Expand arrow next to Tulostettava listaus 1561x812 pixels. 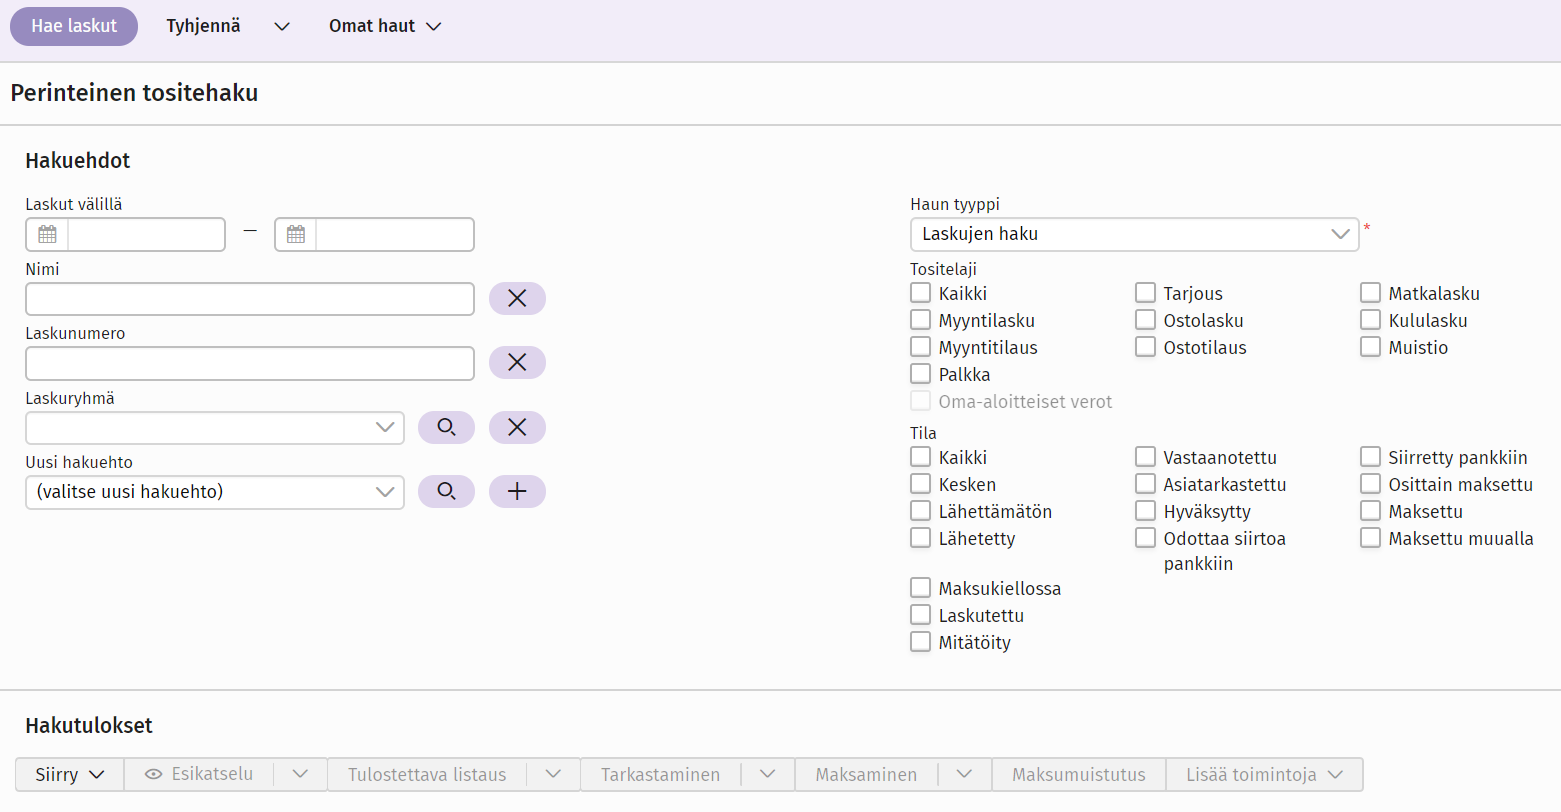point(553,774)
